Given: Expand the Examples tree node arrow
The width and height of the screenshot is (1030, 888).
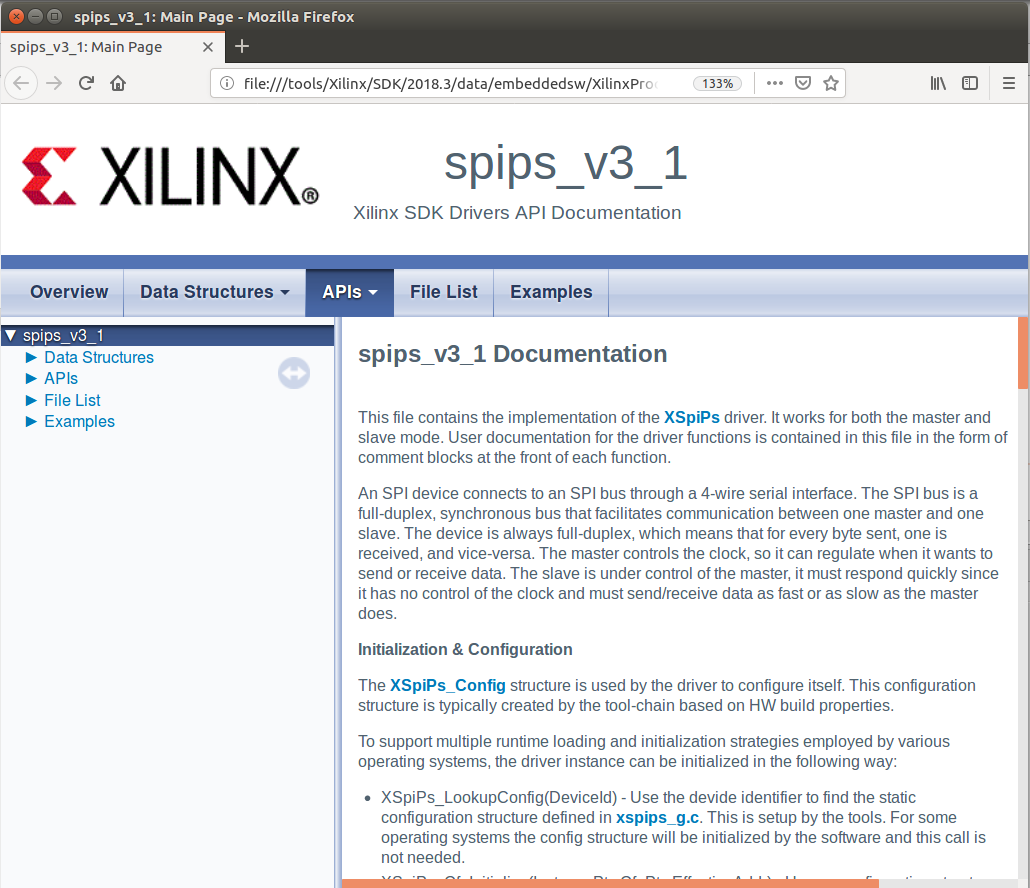Looking at the screenshot, I should click(x=31, y=421).
